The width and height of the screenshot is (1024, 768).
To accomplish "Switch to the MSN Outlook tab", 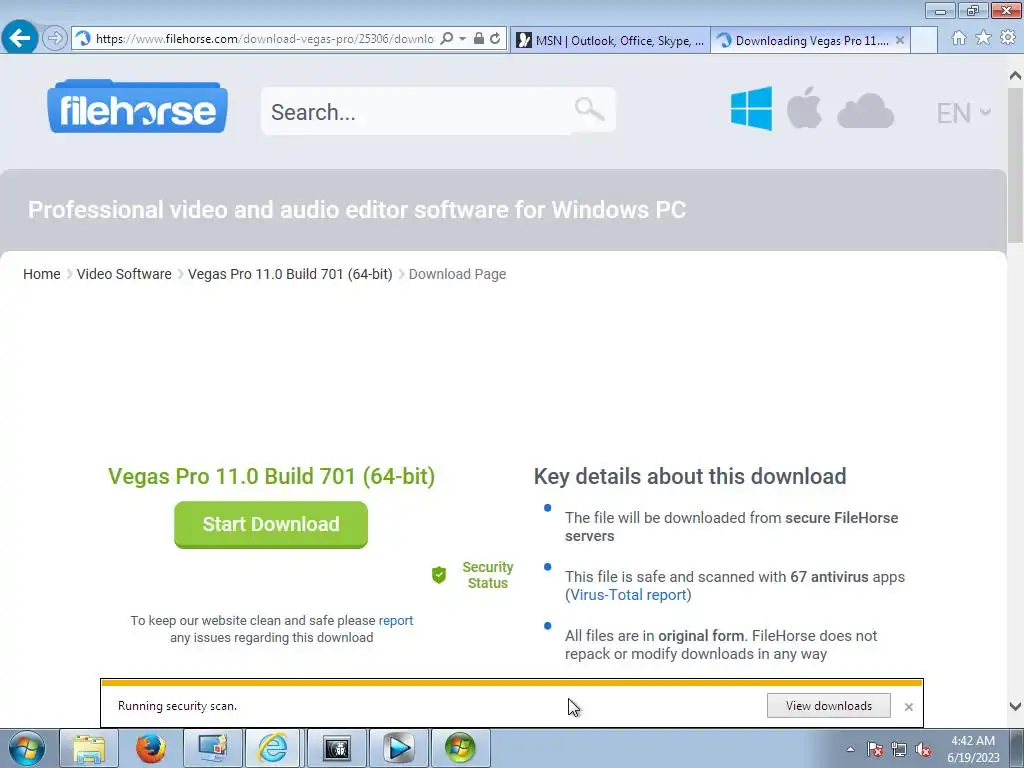I will (610, 40).
